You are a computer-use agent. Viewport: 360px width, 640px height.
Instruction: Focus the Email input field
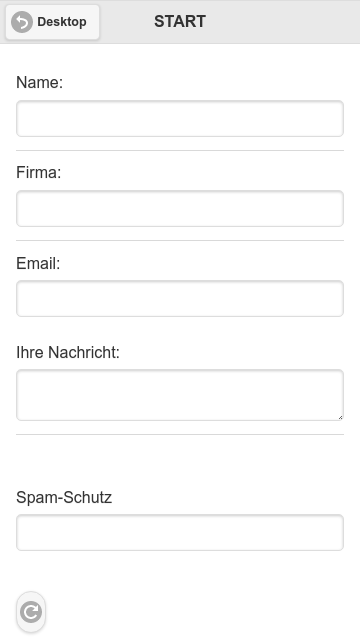[180, 298]
